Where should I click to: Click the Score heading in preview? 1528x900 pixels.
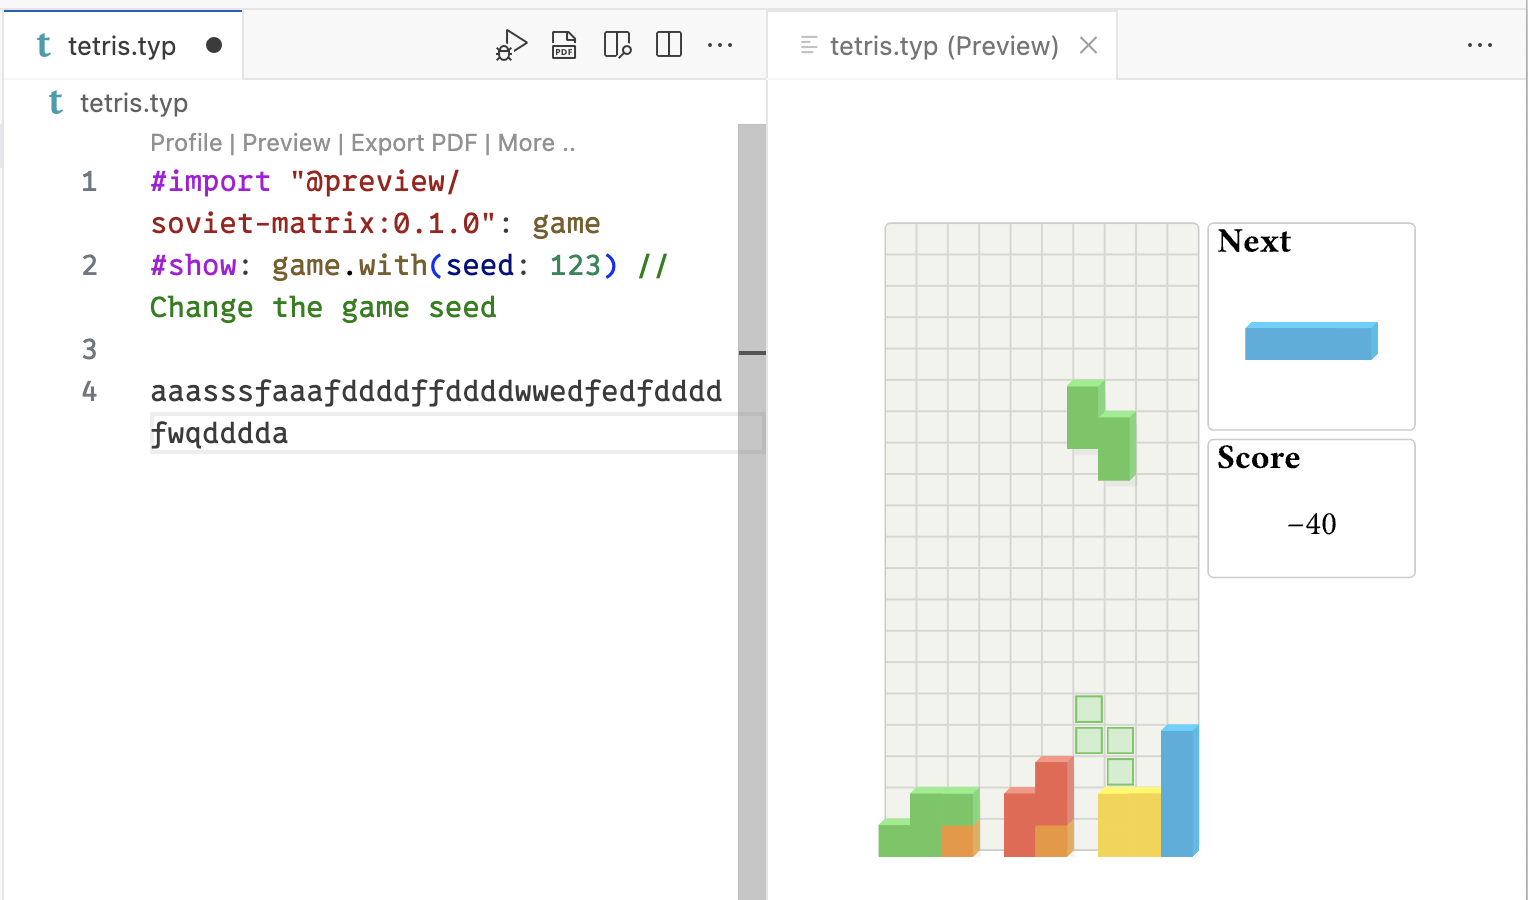pyautogui.click(x=1258, y=458)
